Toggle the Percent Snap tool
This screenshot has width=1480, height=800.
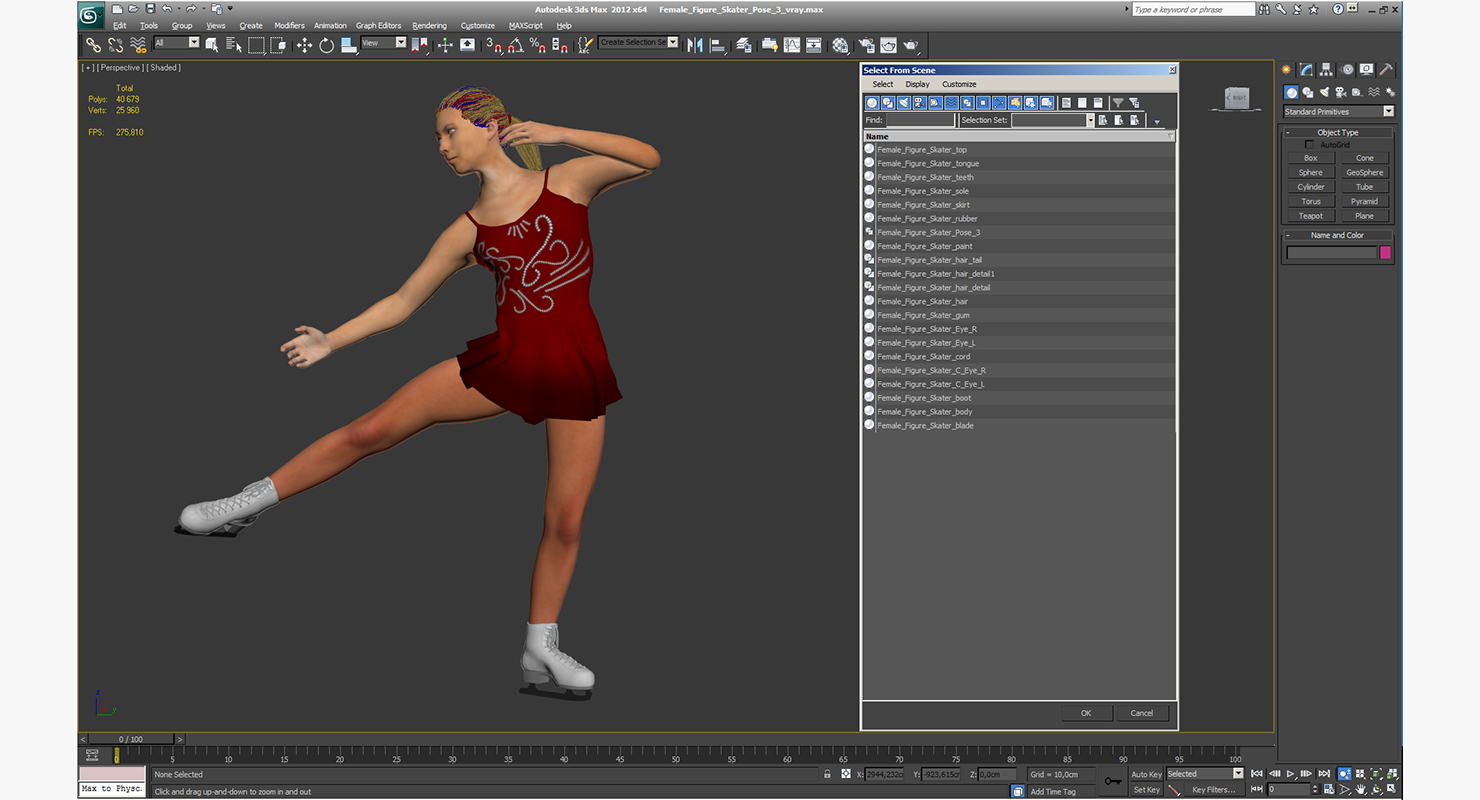point(538,45)
